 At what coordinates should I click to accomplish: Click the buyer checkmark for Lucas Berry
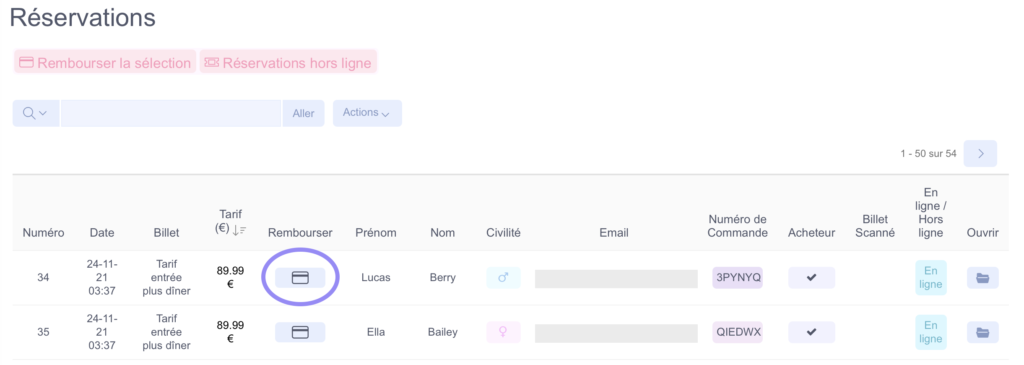[811, 278]
